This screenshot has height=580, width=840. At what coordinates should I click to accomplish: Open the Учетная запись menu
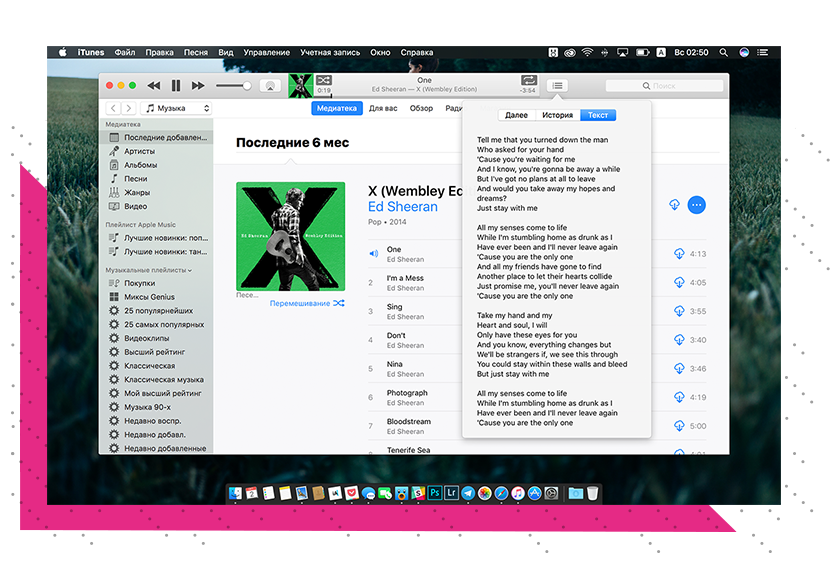[x=330, y=52]
